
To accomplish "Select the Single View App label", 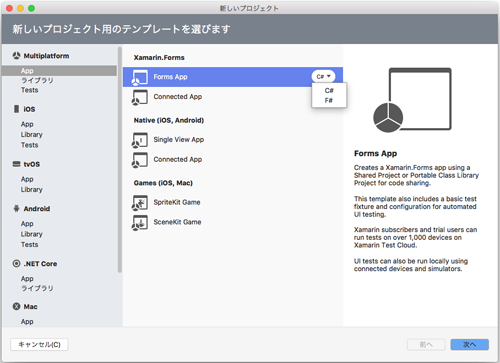I will pyautogui.click(x=179, y=140).
